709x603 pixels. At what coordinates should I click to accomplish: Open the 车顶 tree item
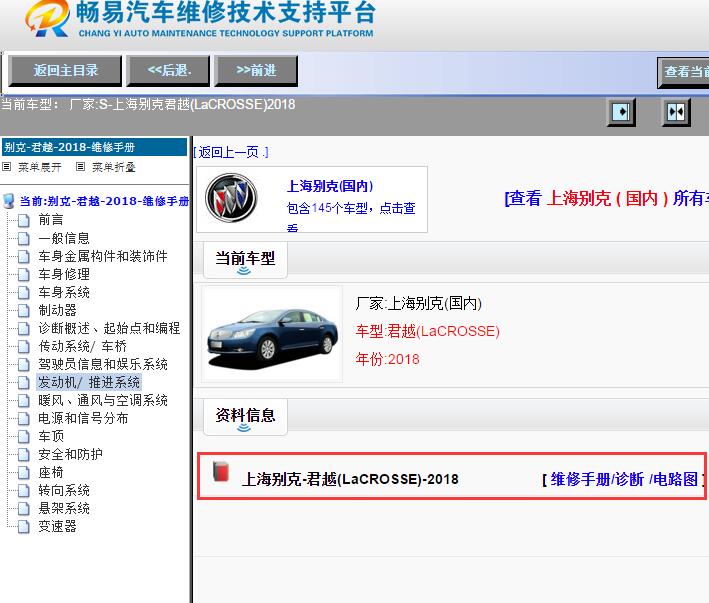click(51, 436)
